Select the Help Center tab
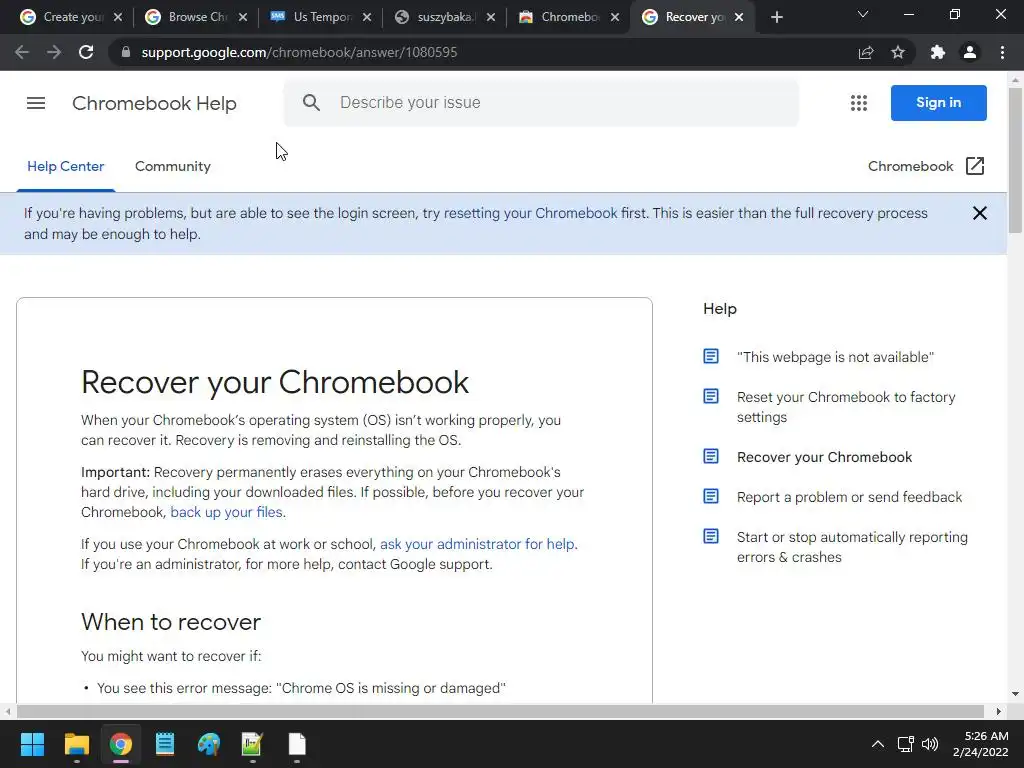 65,167
